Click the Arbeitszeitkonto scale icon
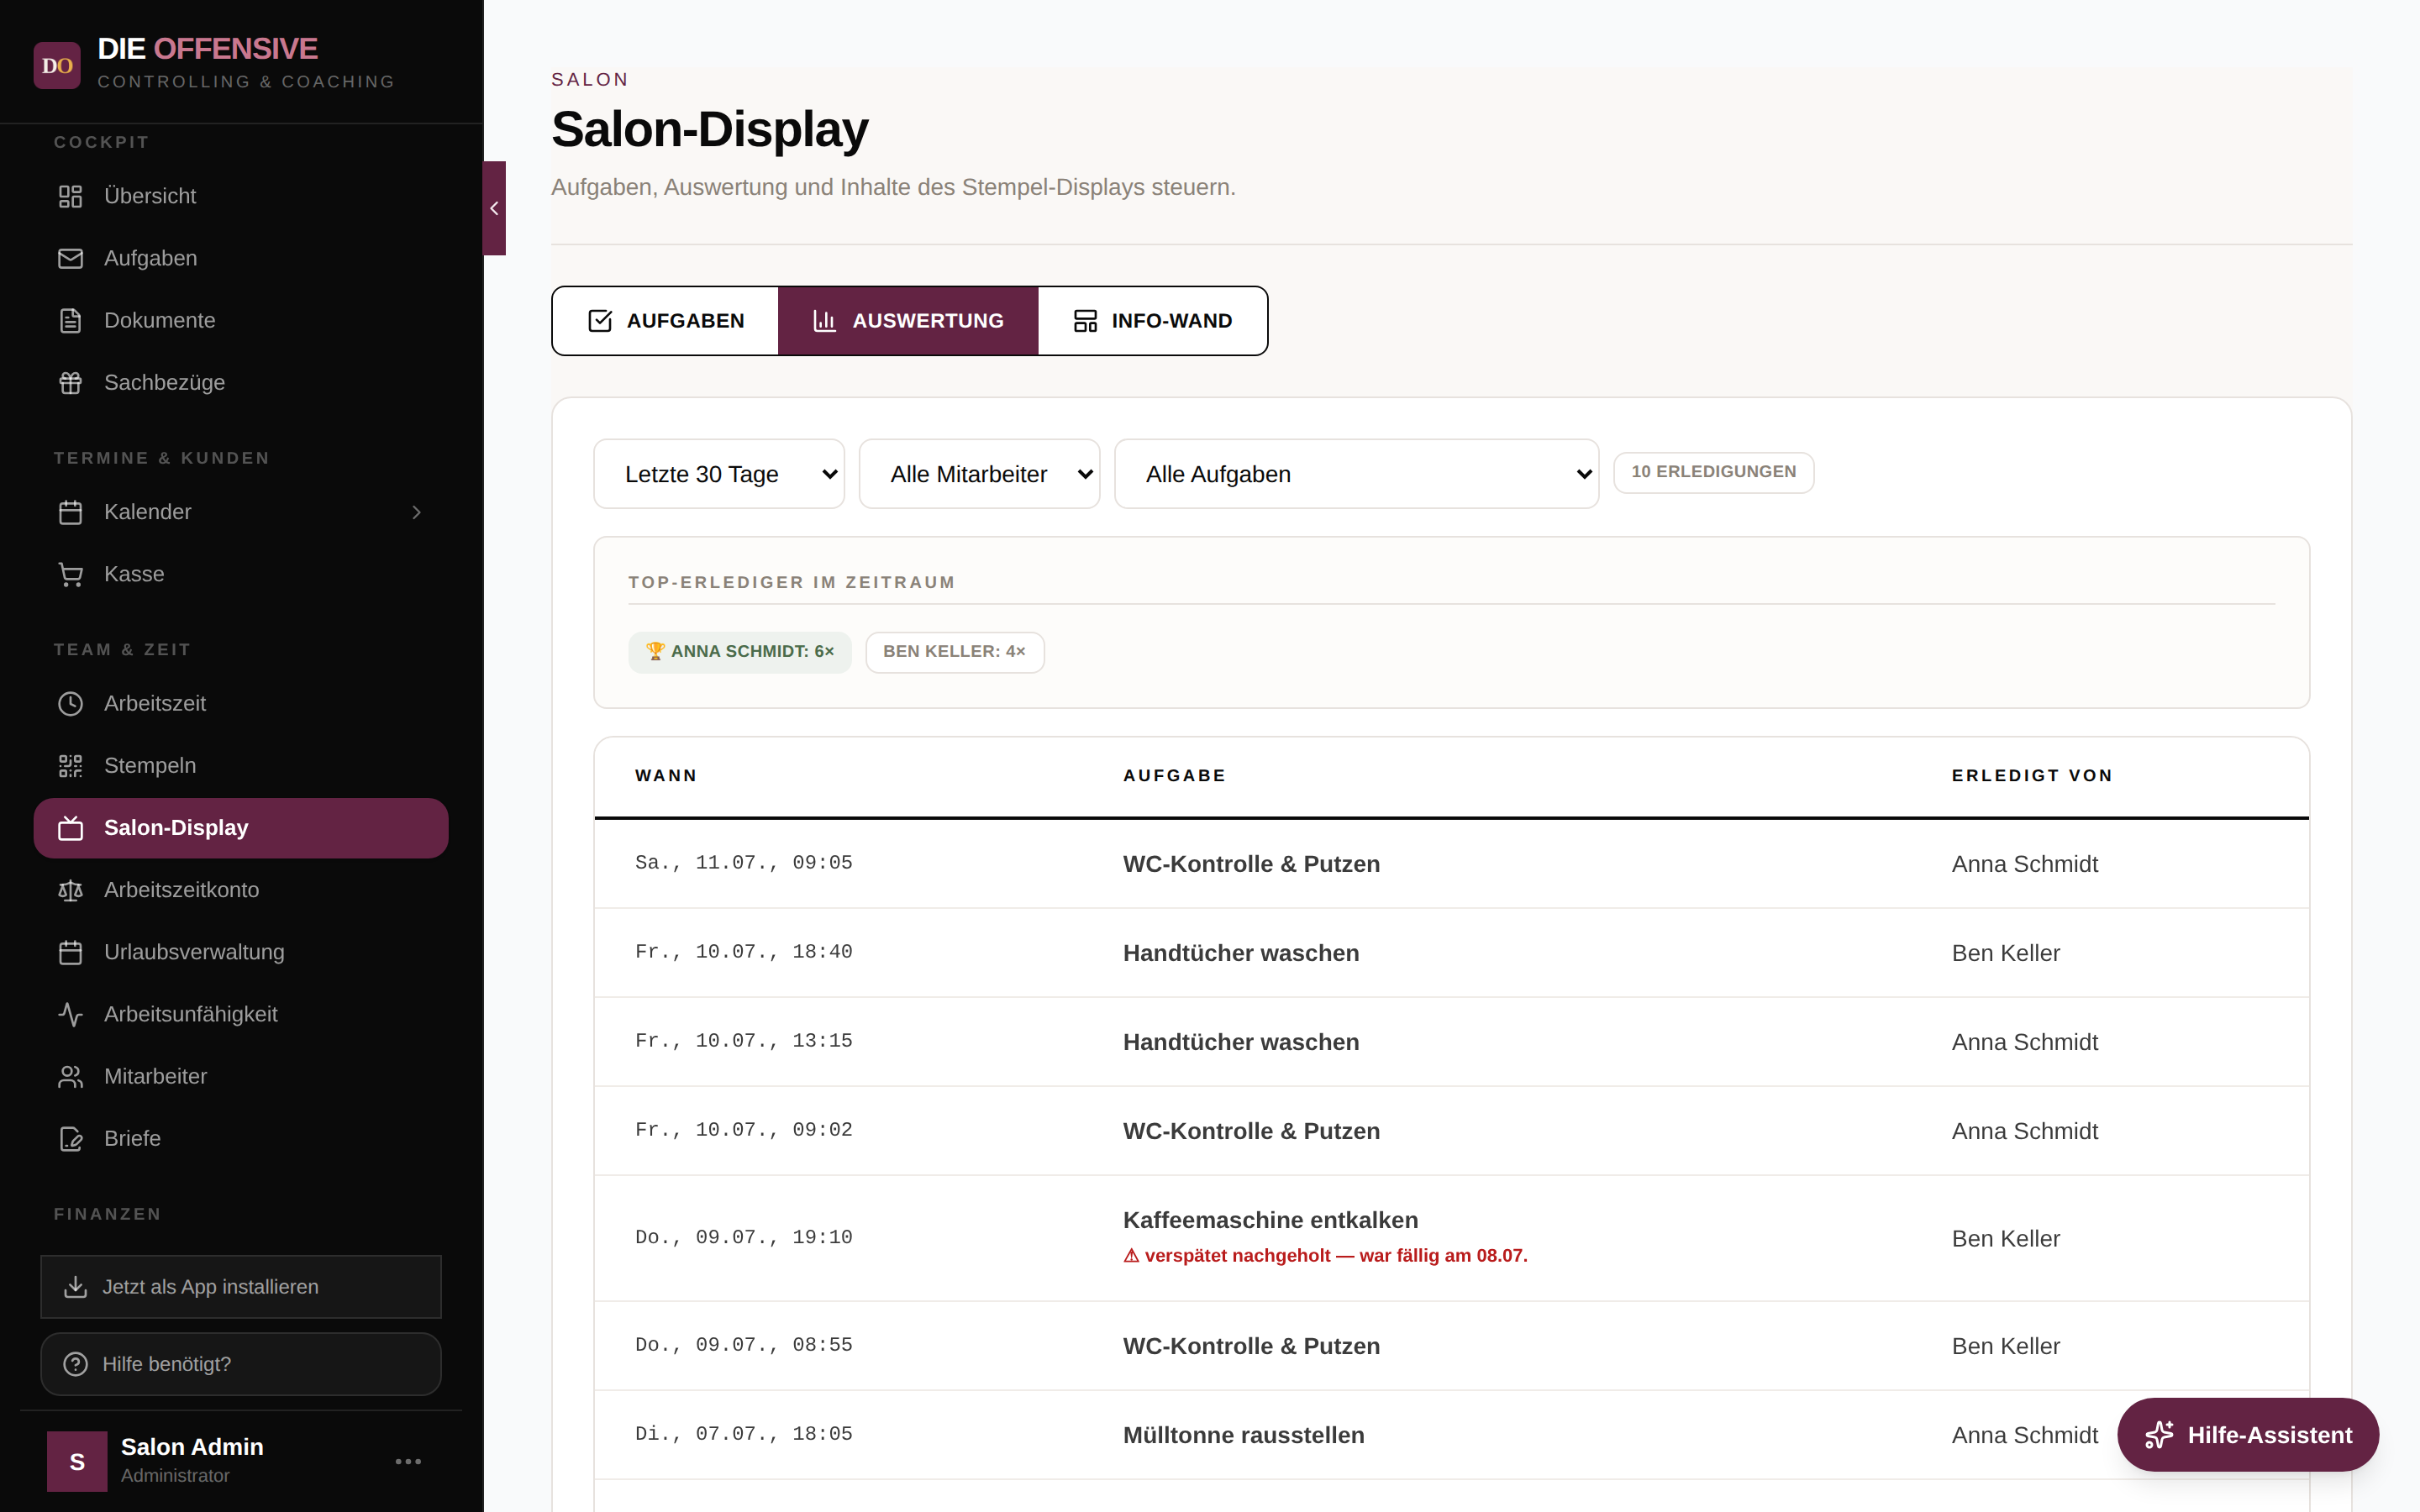The image size is (2420, 1512). (x=70, y=890)
